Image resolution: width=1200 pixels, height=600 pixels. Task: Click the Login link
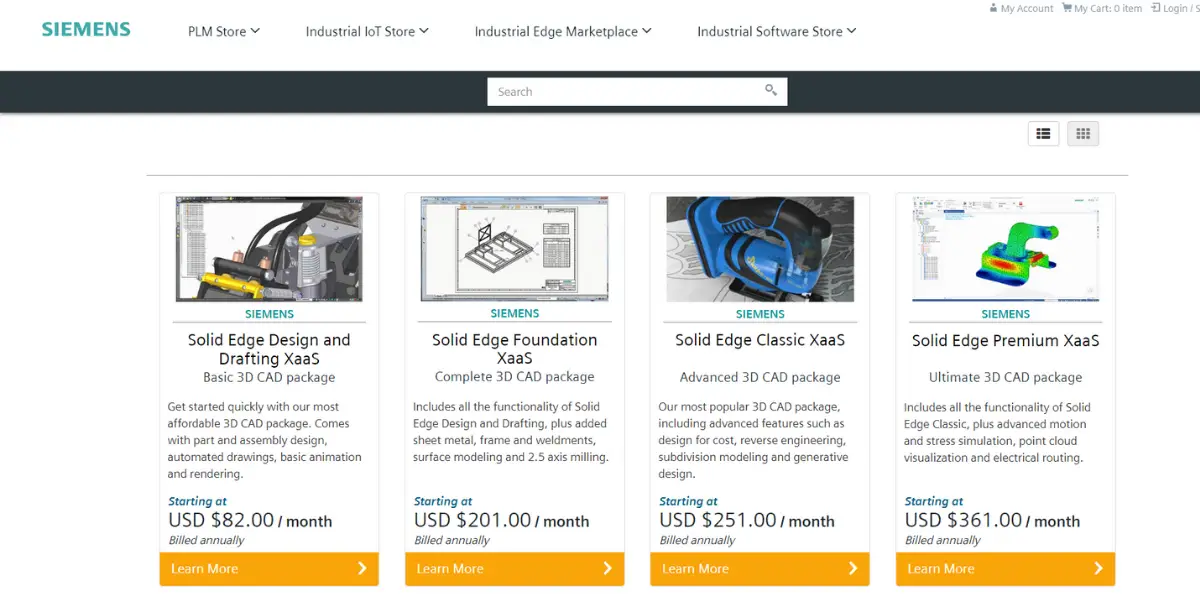coord(1174,8)
